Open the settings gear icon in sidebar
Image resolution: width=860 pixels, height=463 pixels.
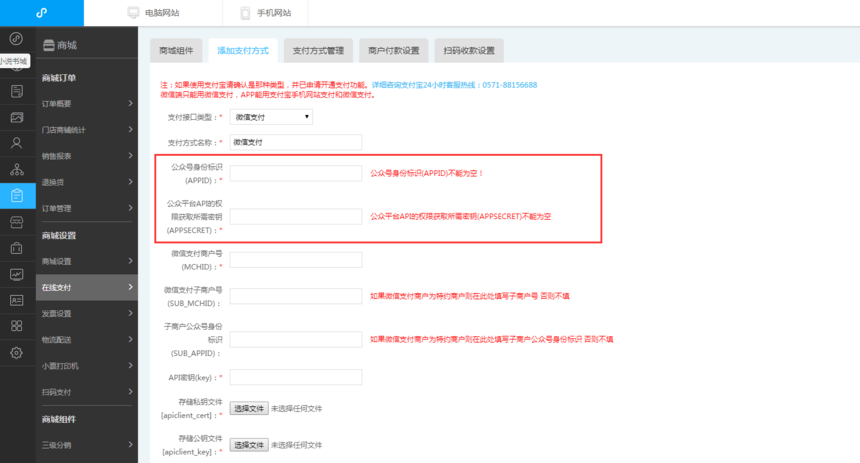[x=16, y=352]
